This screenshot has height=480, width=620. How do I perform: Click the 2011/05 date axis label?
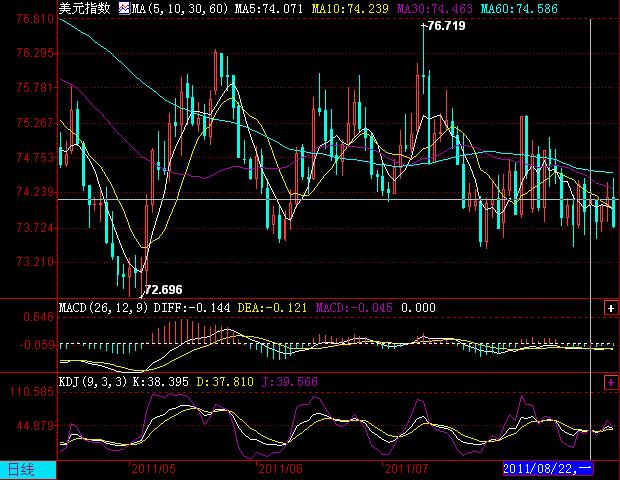(153, 469)
